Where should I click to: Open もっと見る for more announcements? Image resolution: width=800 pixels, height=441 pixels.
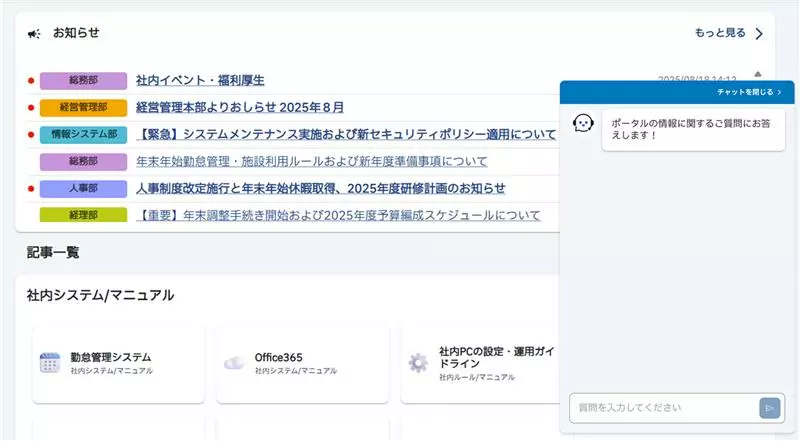point(720,33)
